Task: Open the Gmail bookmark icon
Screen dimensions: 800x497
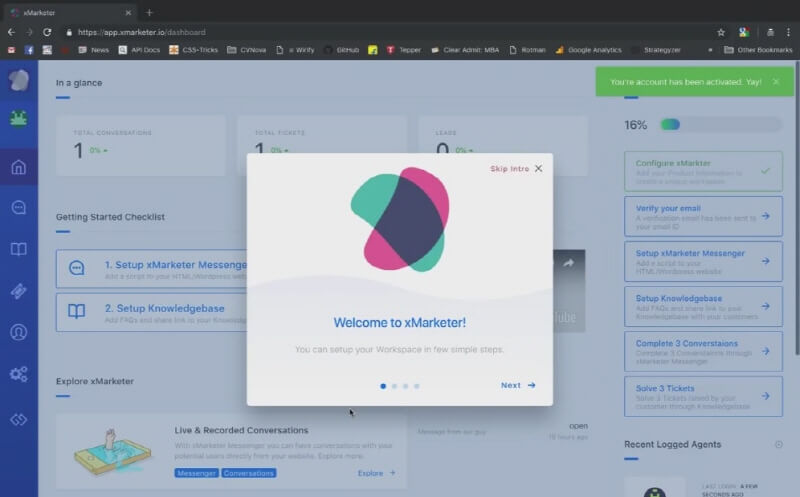Action: click(11, 50)
